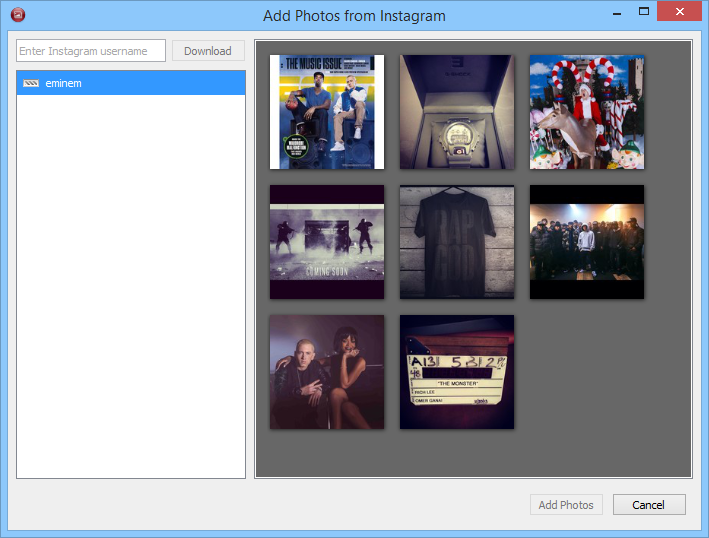Select the Coming Soon soldiers photo
This screenshot has width=709, height=538.
327,242
